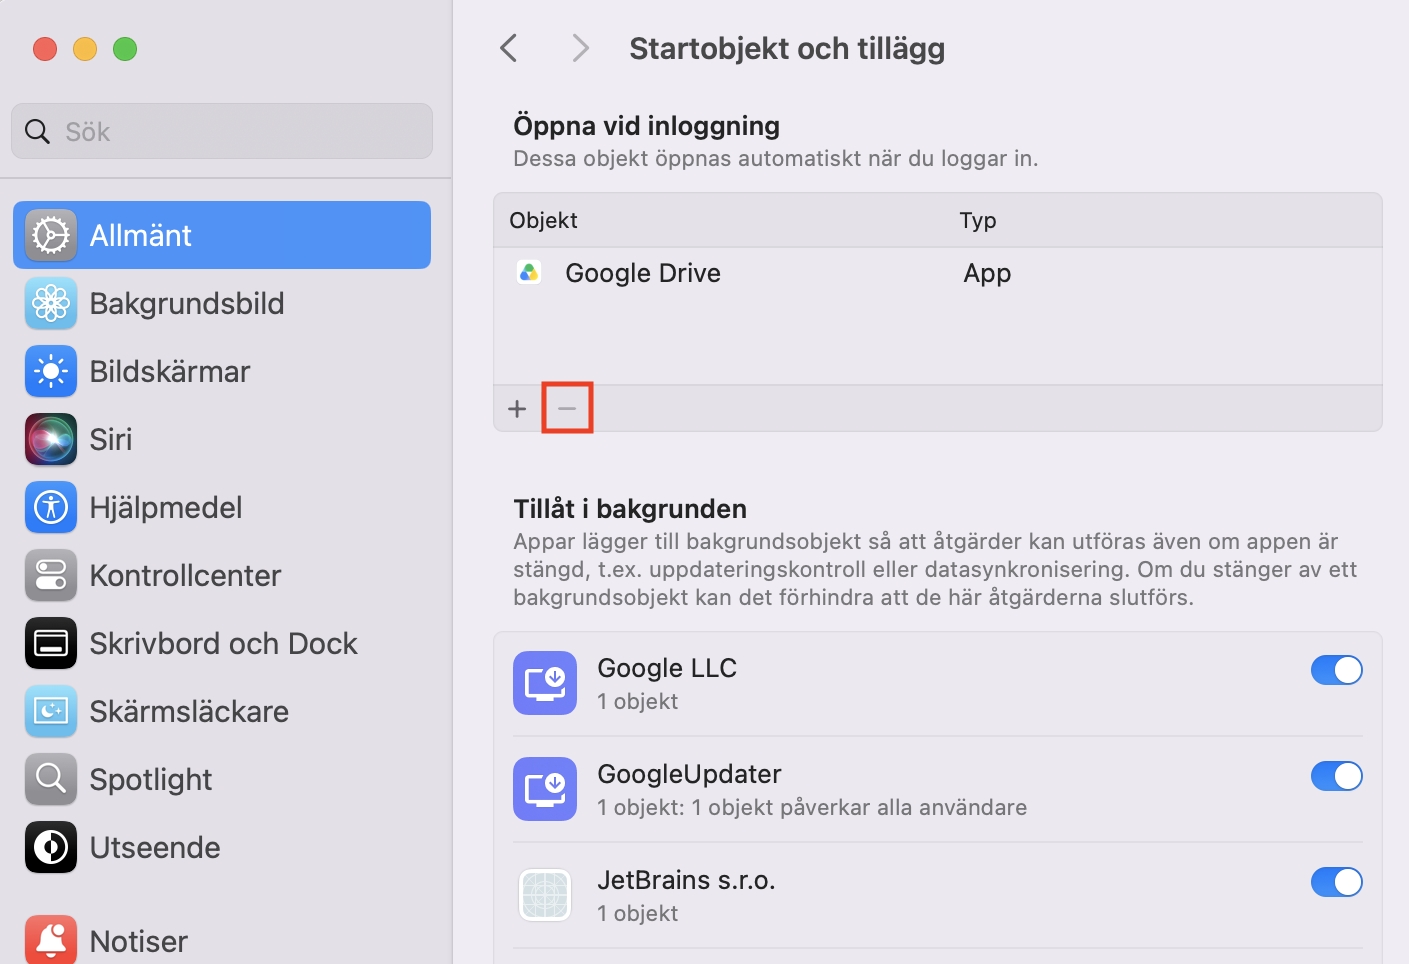The width and height of the screenshot is (1409, 964).
Task: Click the GoogleUpdater background item icon
Action: tap(545, 789)
